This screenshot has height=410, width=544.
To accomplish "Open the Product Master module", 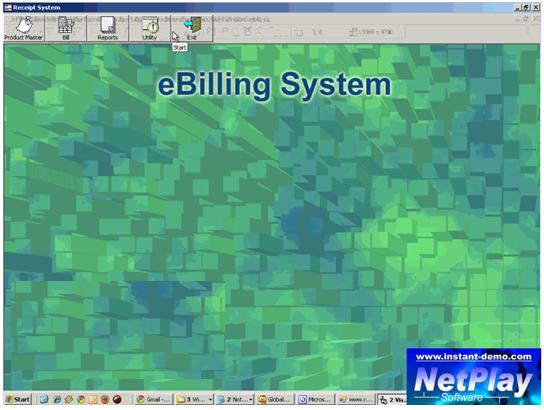I will 24,28.
